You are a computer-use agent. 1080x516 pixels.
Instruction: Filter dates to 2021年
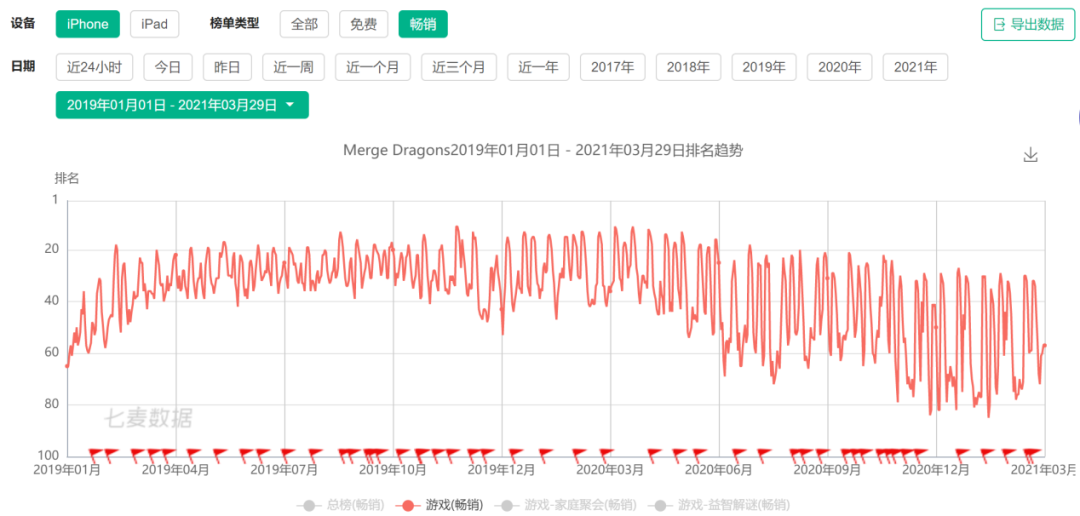[915, 67]
